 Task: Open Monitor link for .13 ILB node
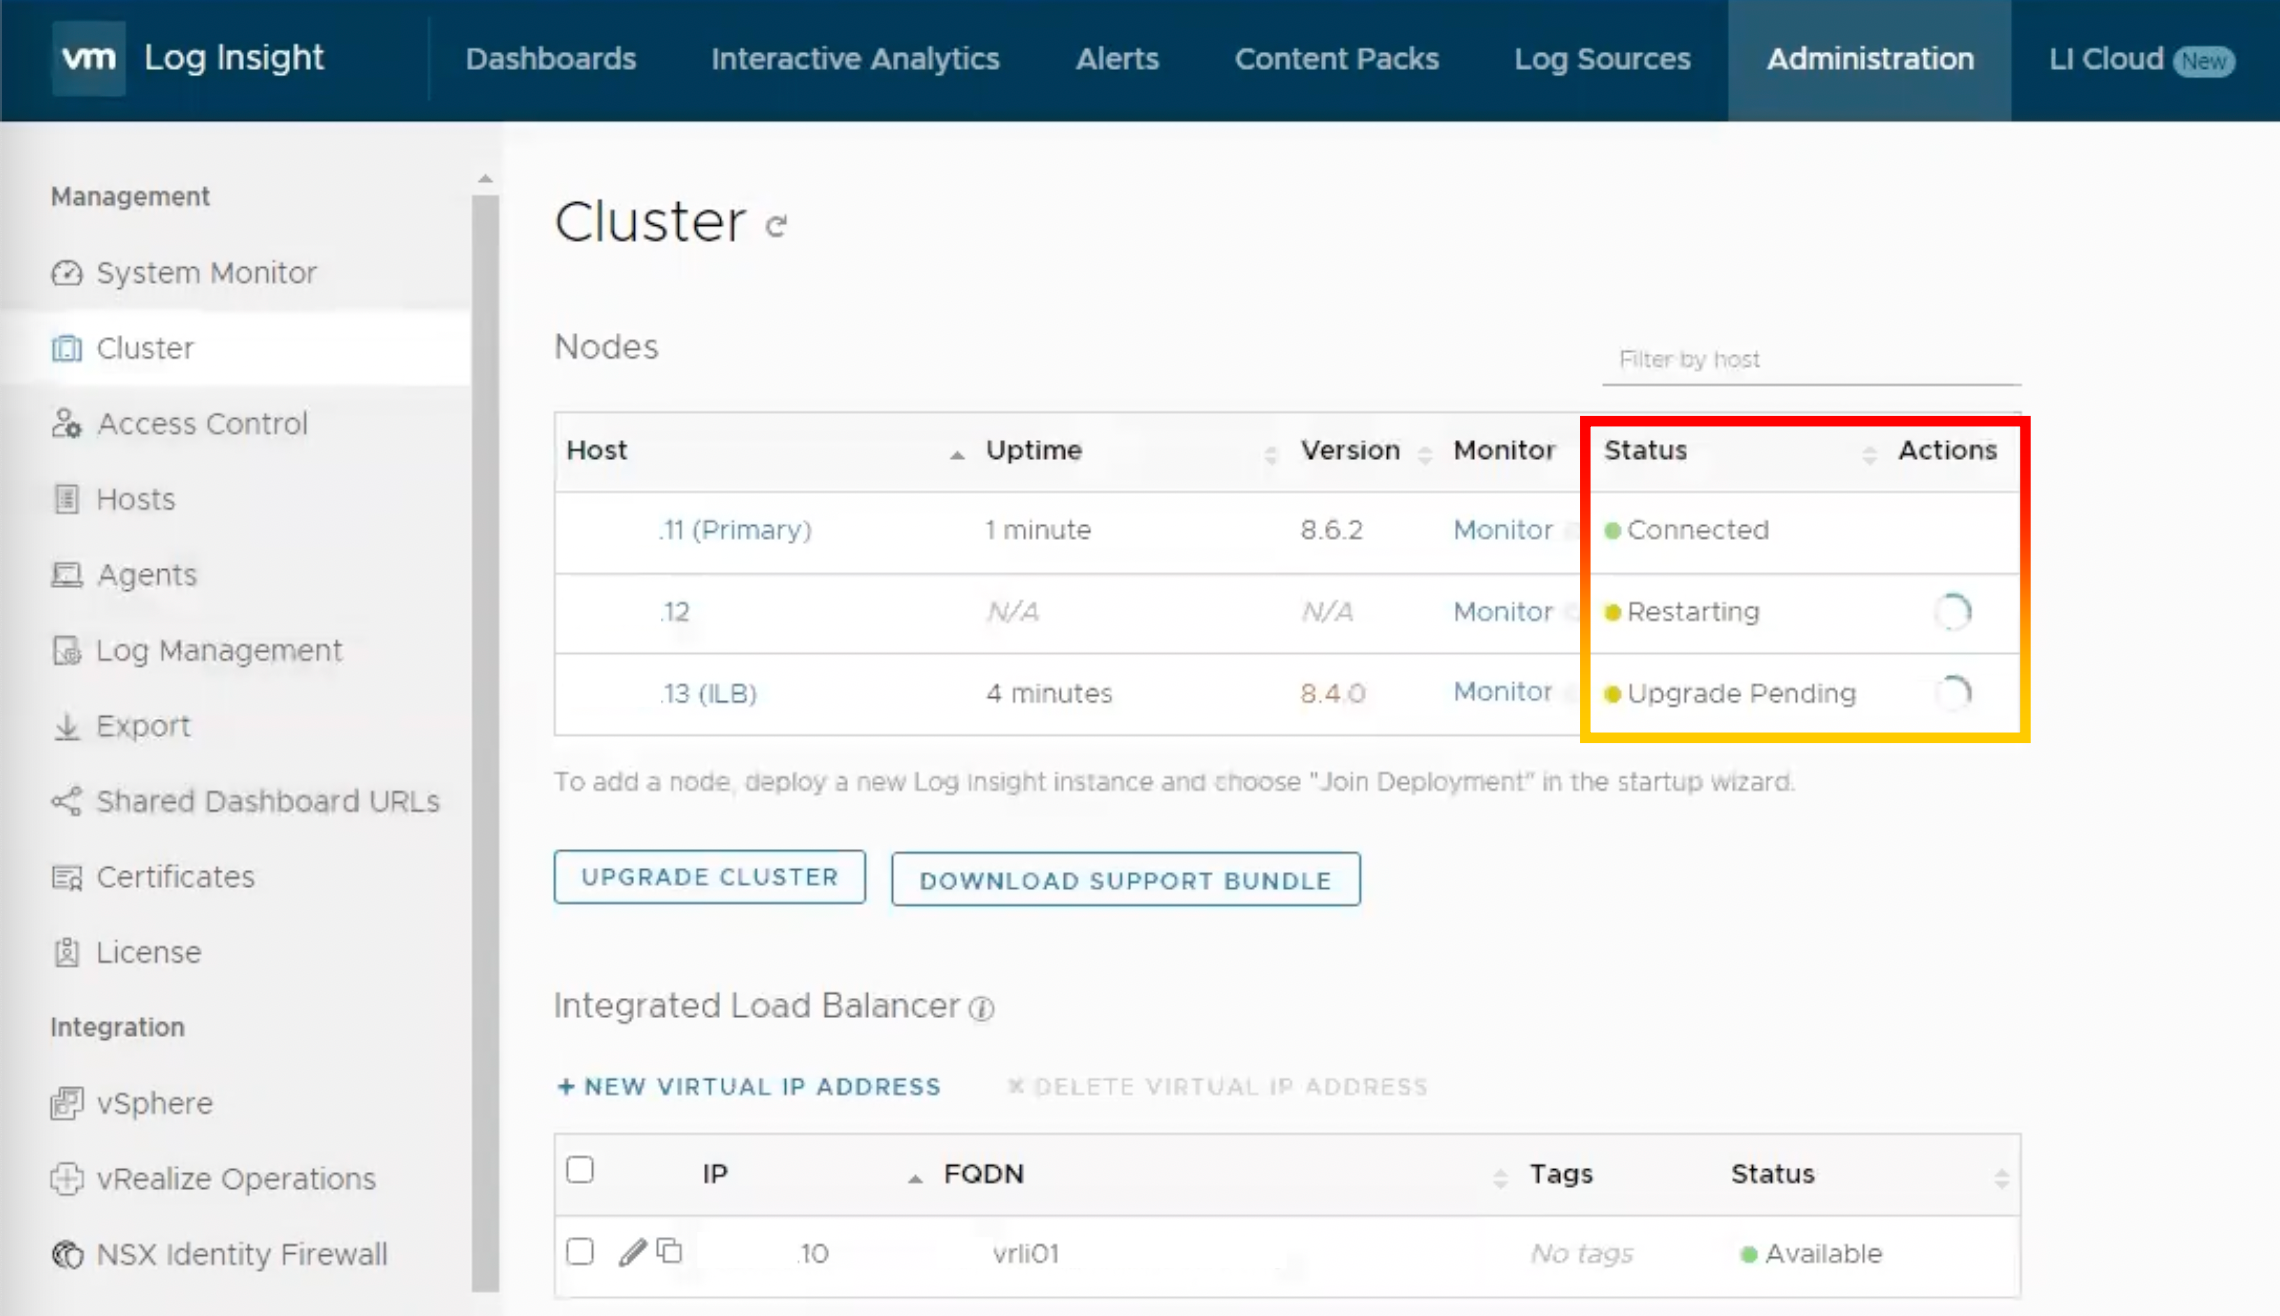point(1502,692)
